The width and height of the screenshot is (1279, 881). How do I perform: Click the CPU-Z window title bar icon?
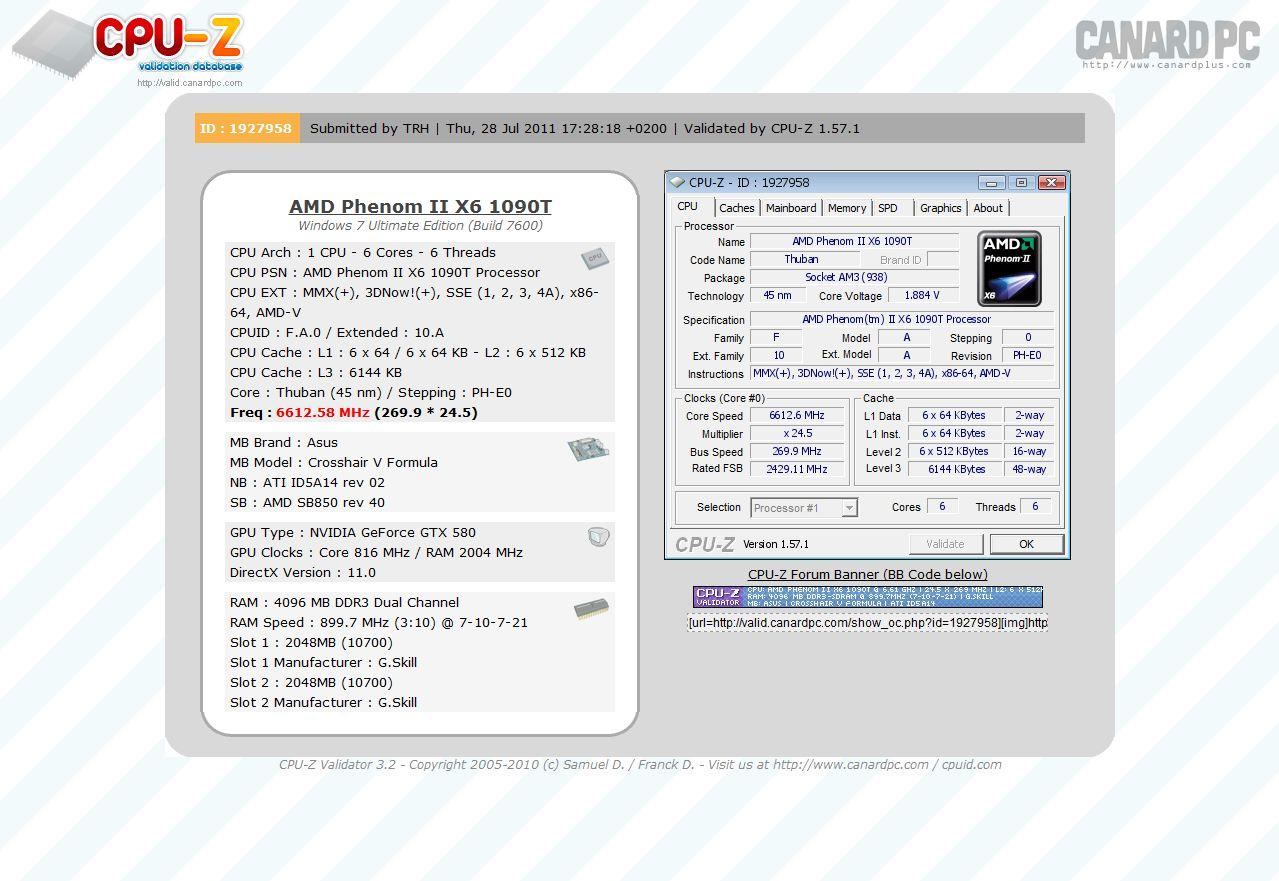point(677,183)
